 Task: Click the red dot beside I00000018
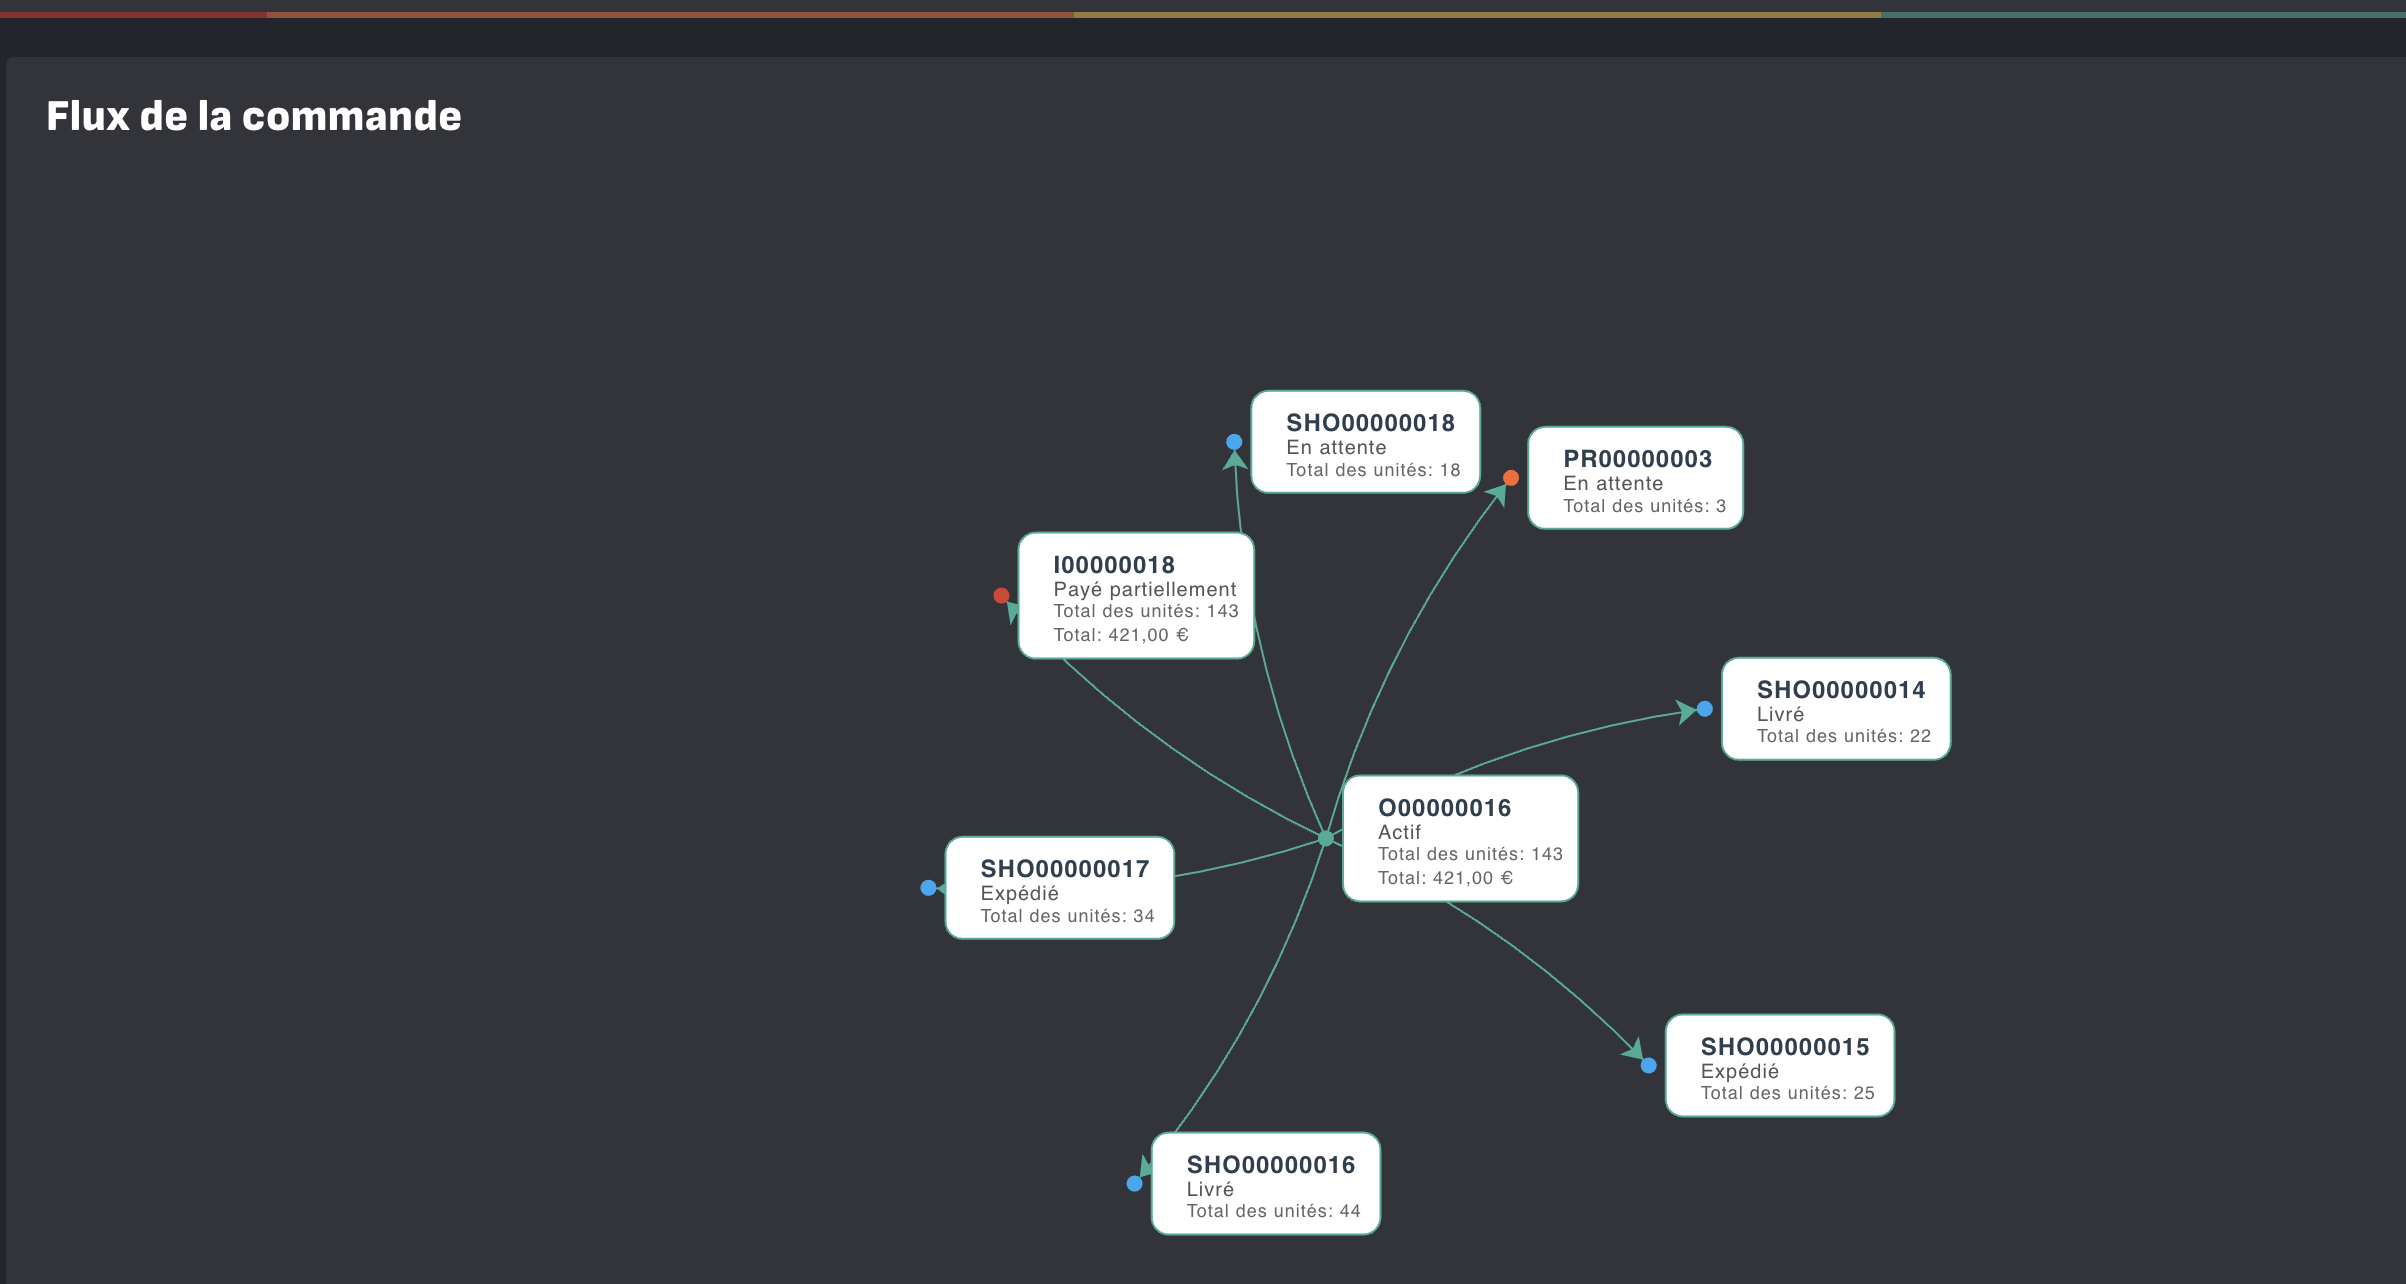[x=1001, y=596]
